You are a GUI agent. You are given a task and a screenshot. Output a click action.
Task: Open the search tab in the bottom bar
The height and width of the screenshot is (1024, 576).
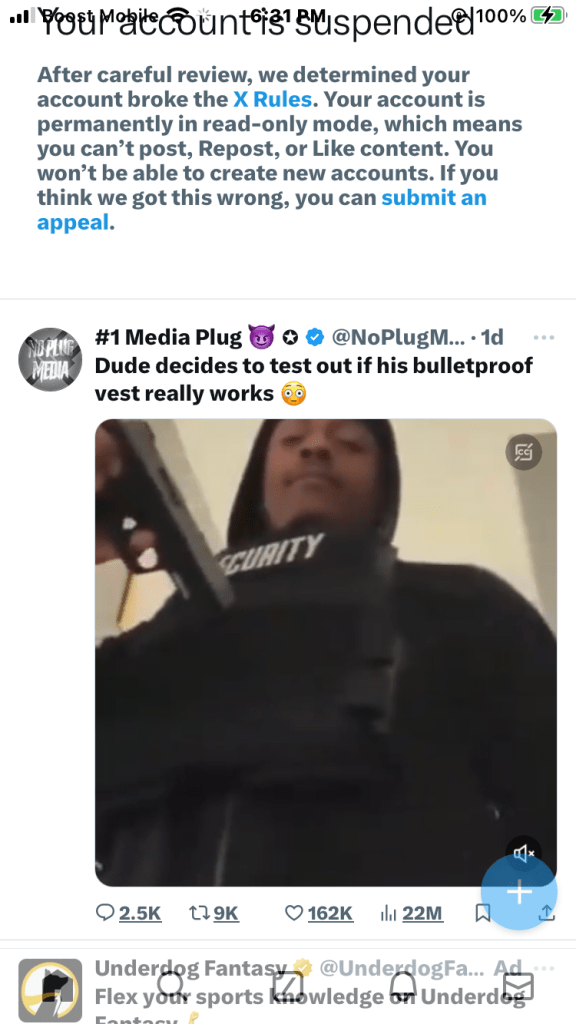[x=171, y=985]
